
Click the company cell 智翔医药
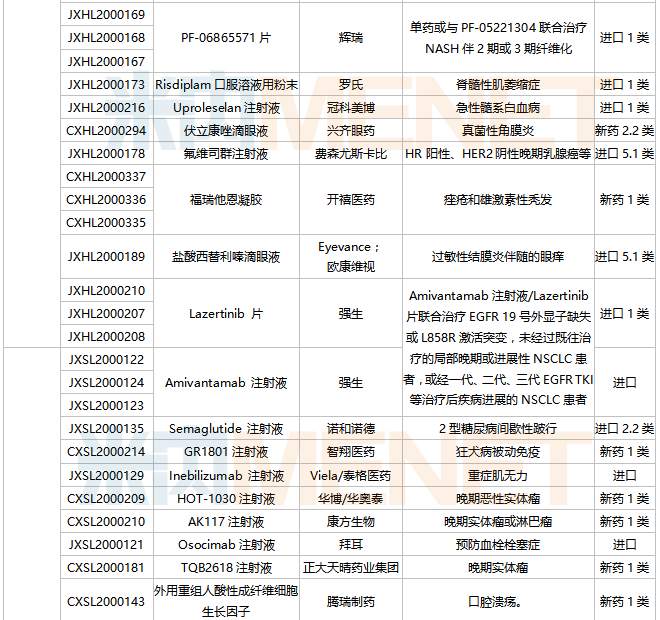click(351, 452)
